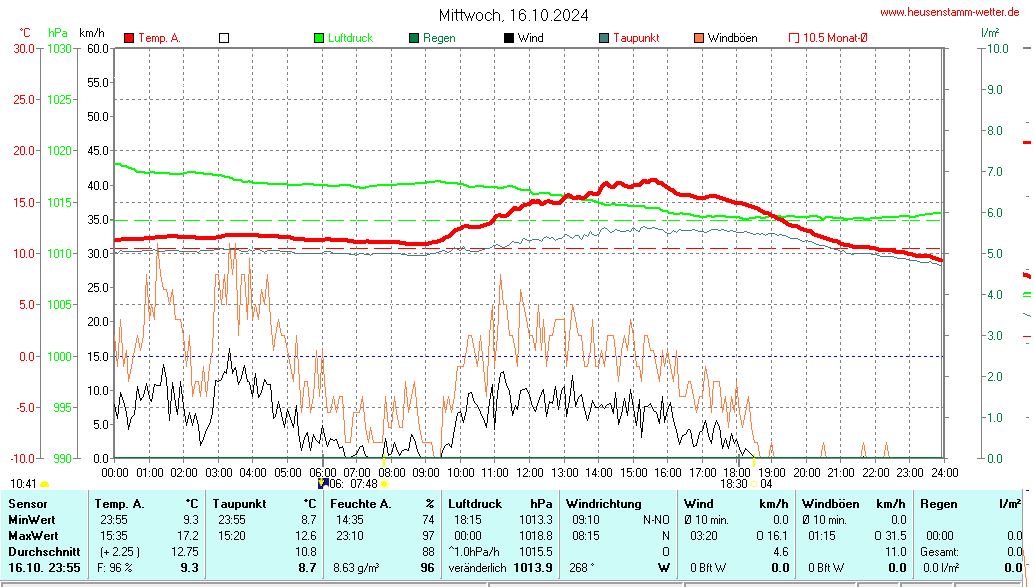Click the yellow sun icon beside 10:41
1034x587 pixels.
45,484
